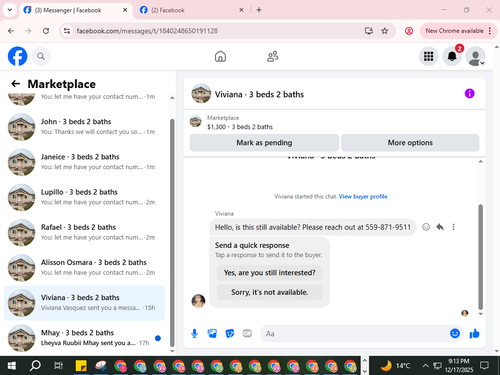Click the message input field Aa

(355, 334)
